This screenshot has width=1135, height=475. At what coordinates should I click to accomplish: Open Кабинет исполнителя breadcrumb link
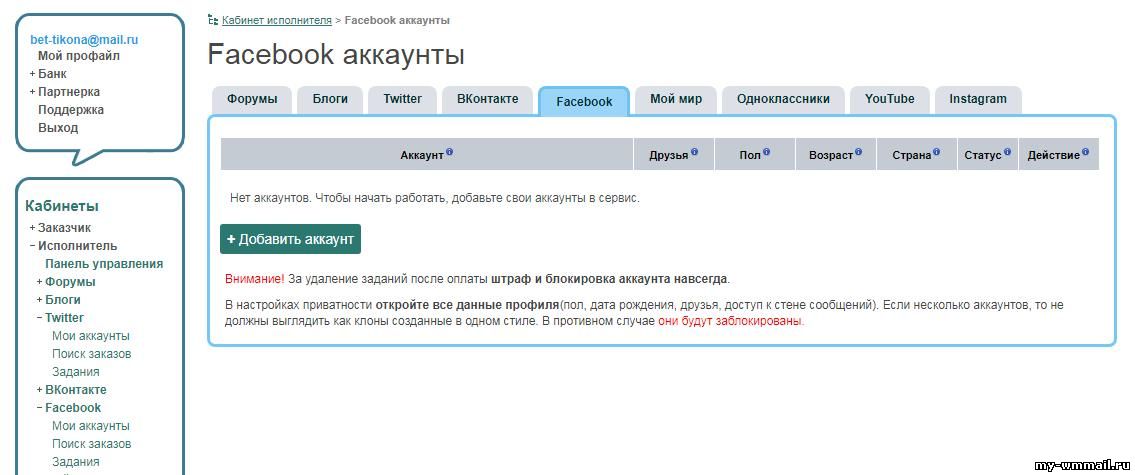point(277,20)
